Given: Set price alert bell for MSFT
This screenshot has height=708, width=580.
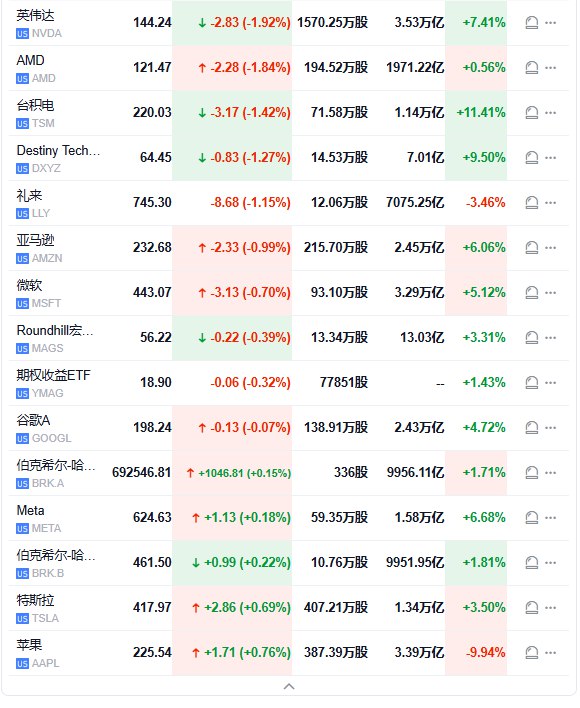Looking at the screenshot, I should point(532,293).
